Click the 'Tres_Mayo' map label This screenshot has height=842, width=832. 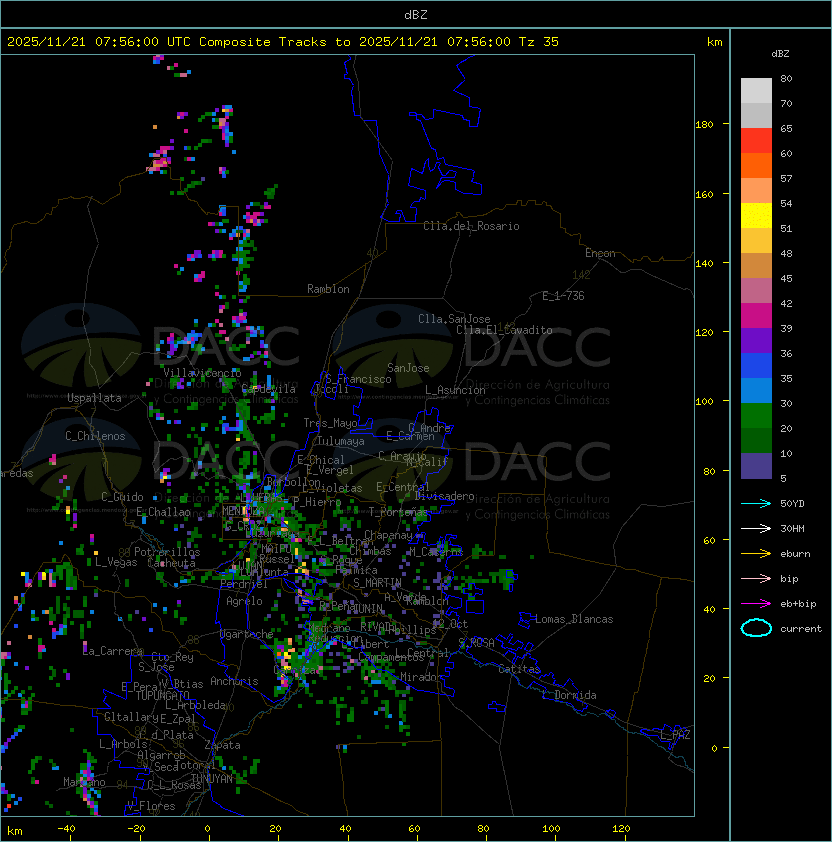(x=330, y=423)
